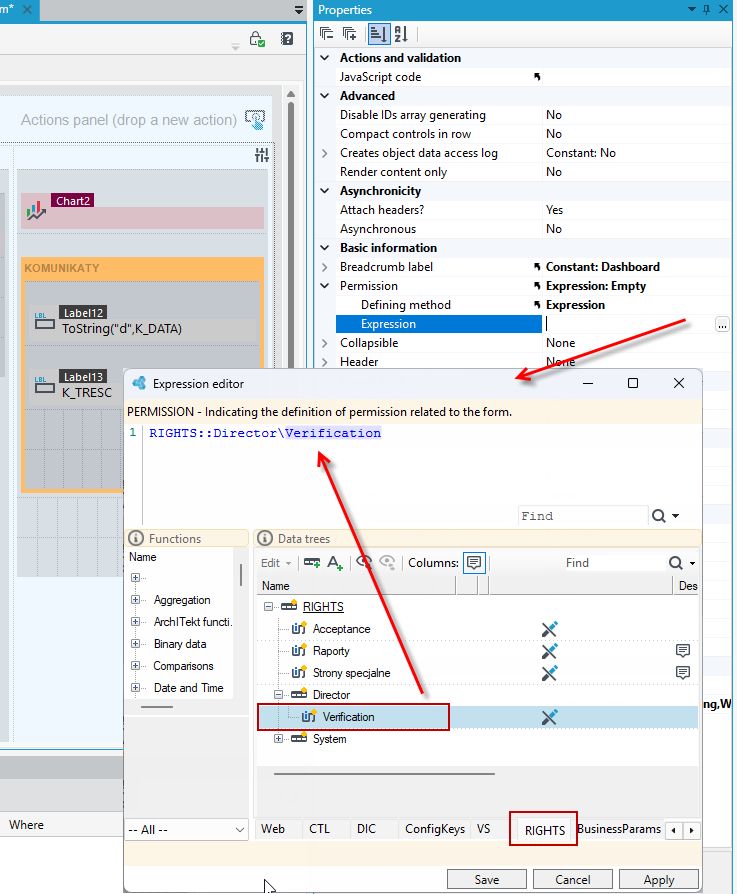This screenshot has height=894, width=737.
Task: Click the Data trees horizontal scrollbar
Action: 384,774
